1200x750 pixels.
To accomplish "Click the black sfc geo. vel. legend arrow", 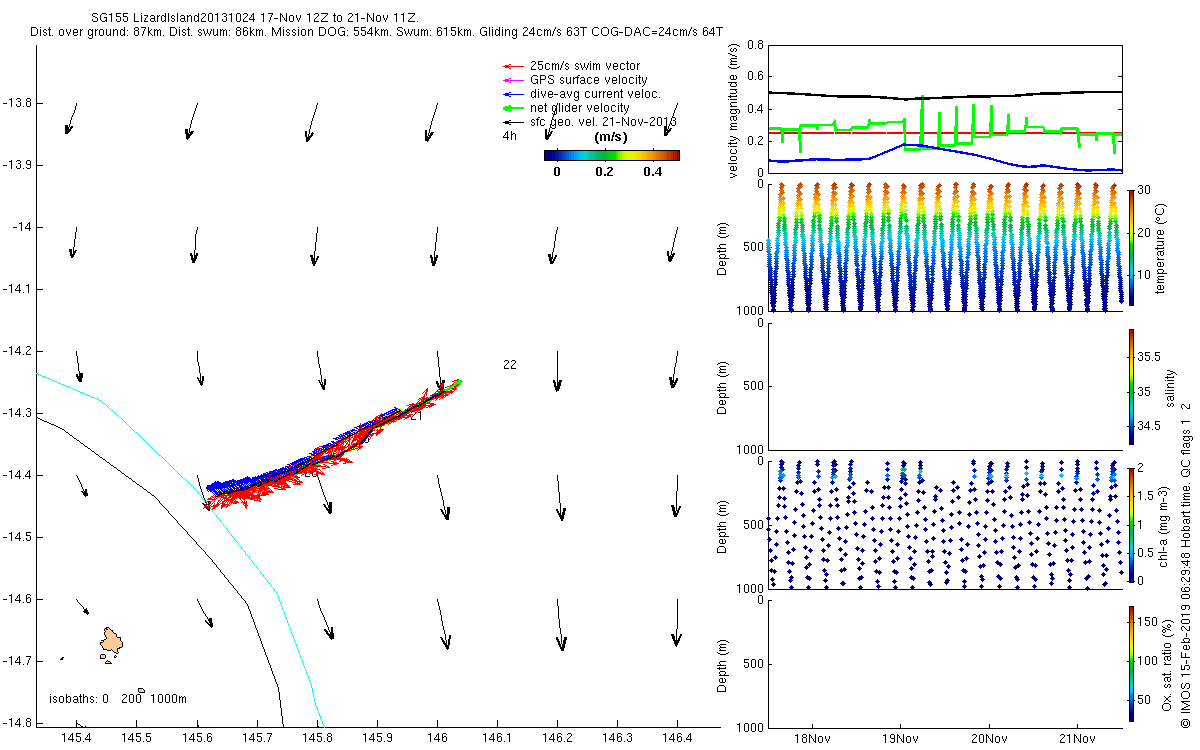I will pos(513,121).
